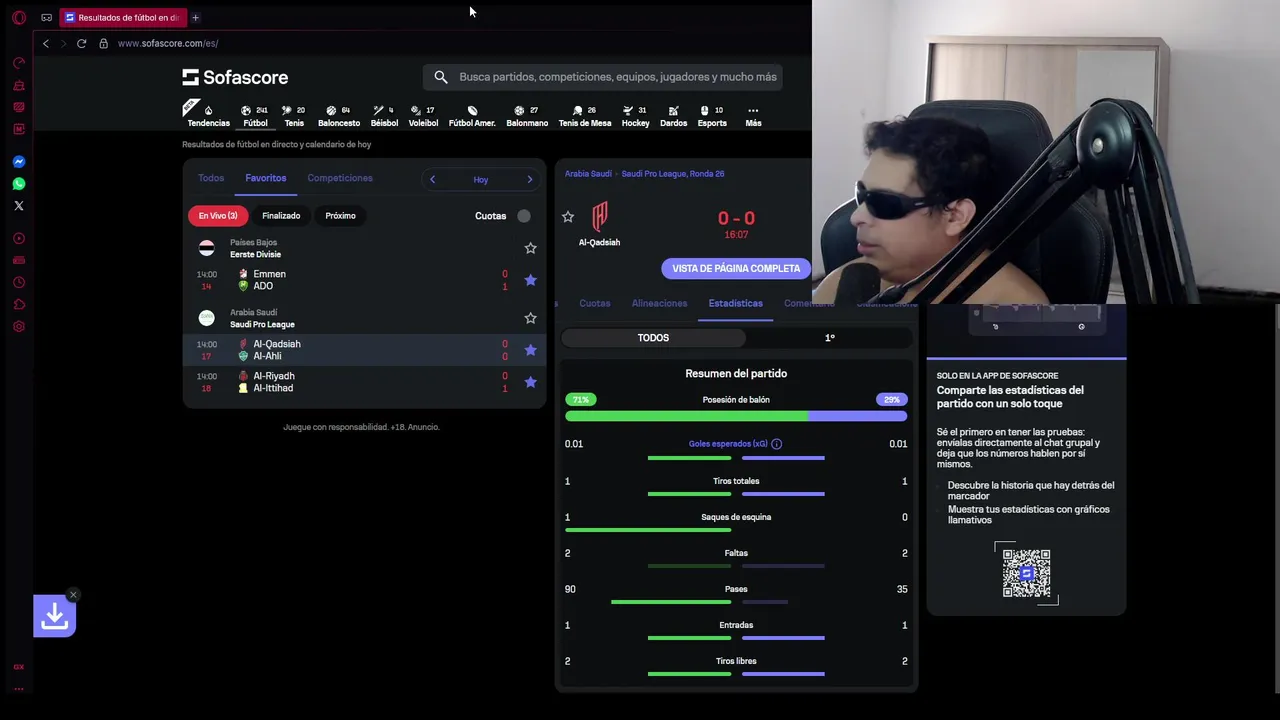Open the Al-Qadsiah team crest
Image resolution: width=1280 pixels, height=720 pixels.
point(600,216)
